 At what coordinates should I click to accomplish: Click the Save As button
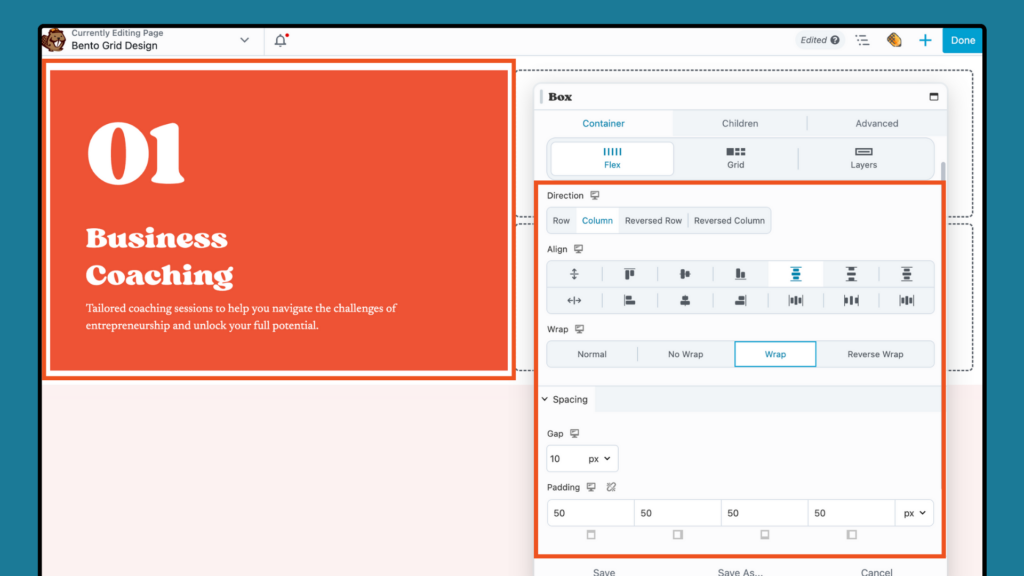point(740,570)
